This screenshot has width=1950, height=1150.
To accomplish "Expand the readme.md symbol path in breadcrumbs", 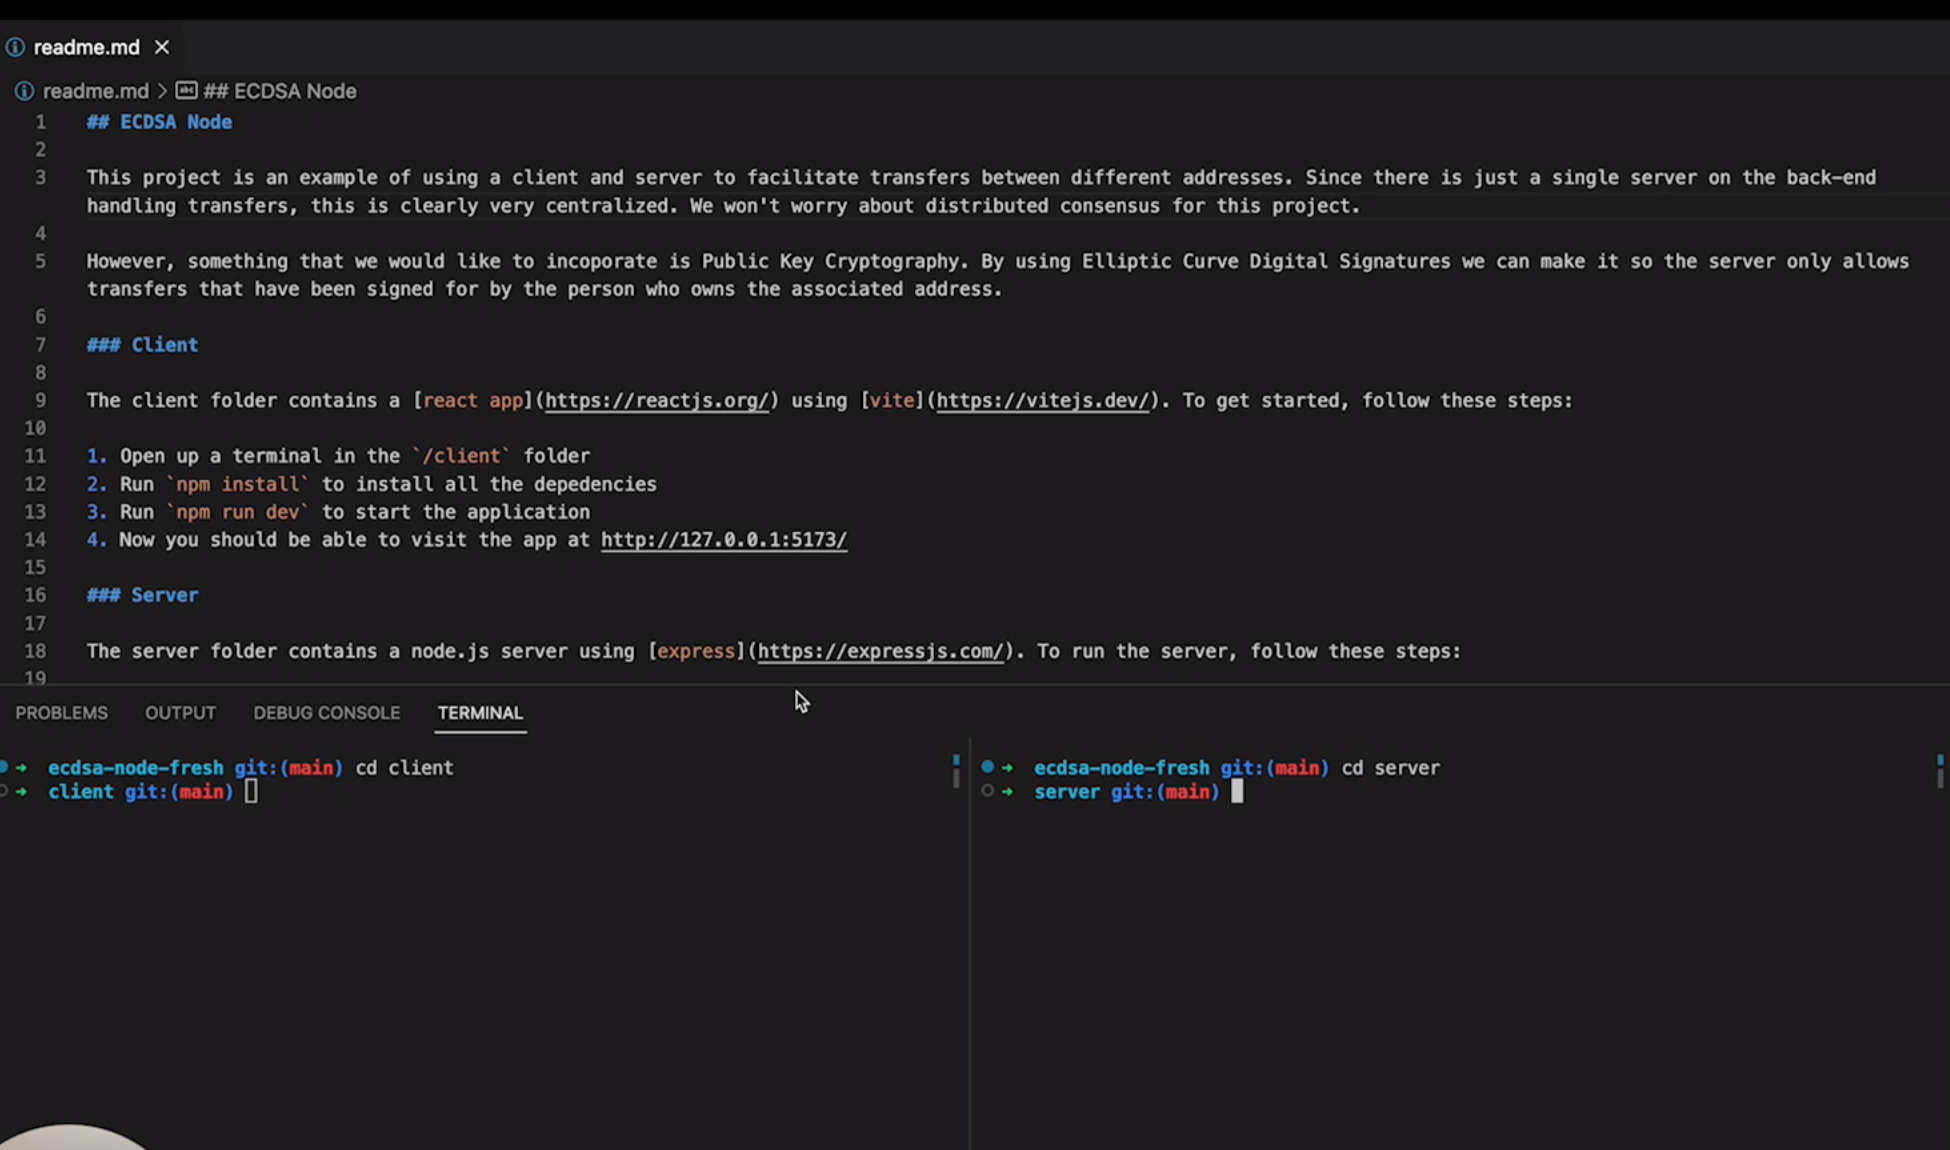I will 96,91.
